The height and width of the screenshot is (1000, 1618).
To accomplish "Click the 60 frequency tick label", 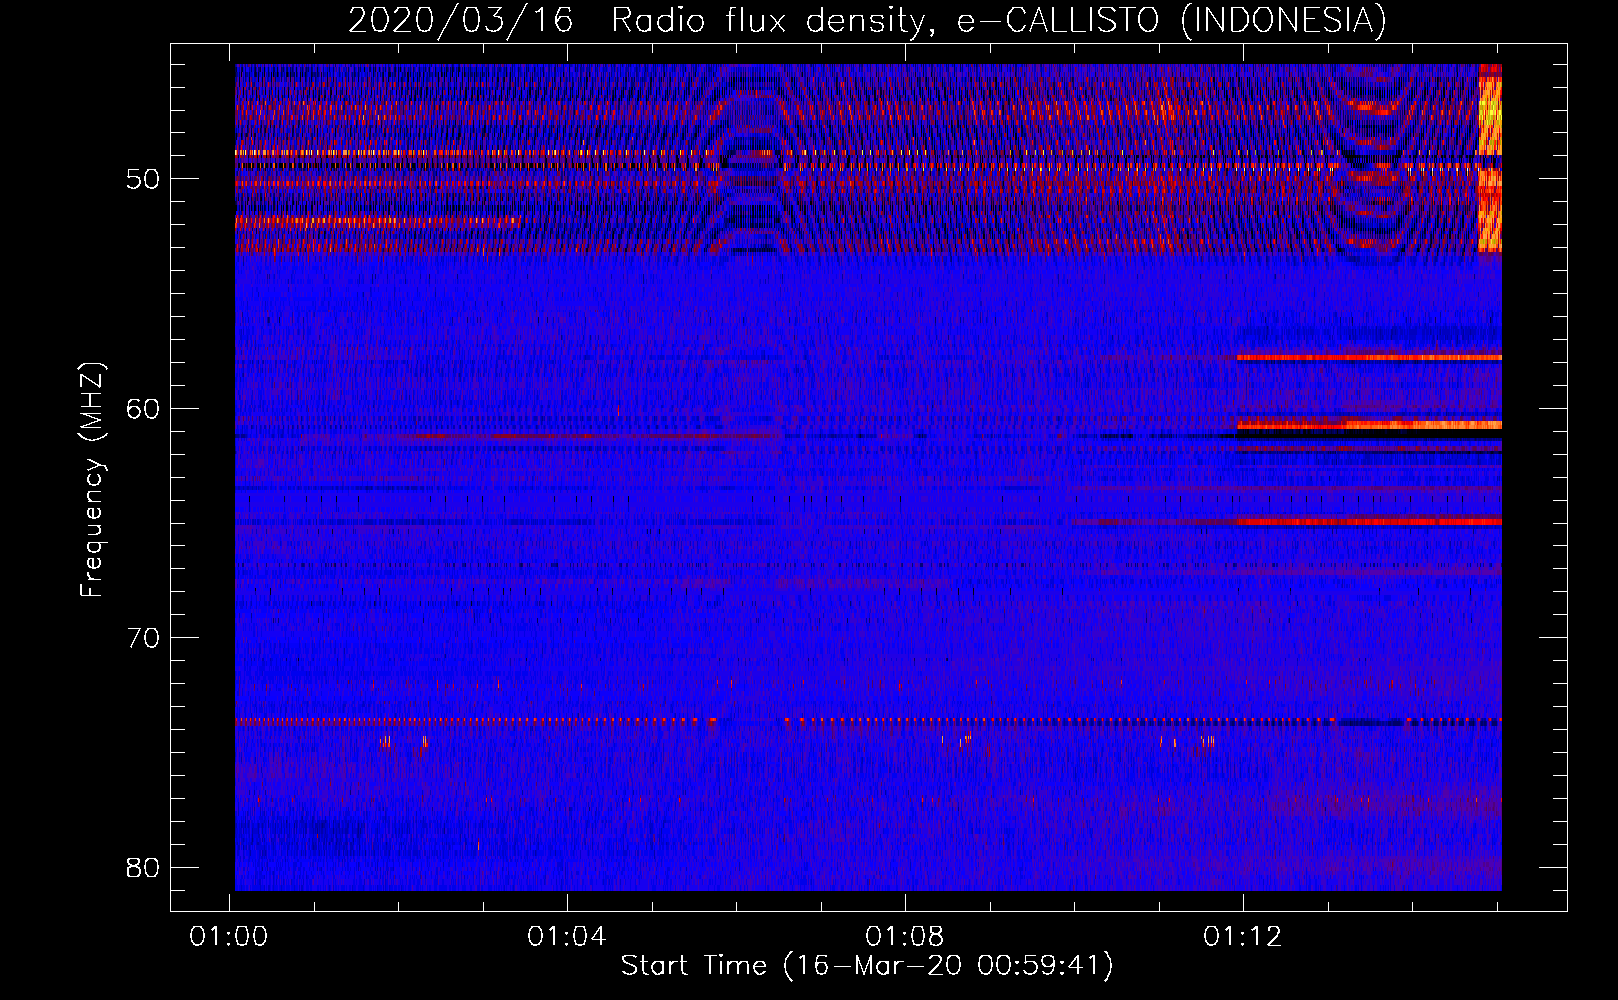I will click(143, 409).
